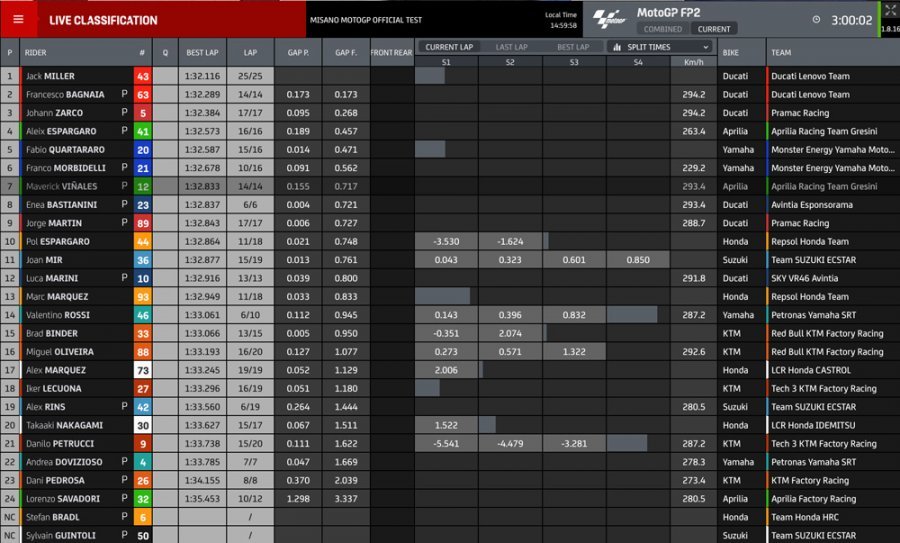Click Jack Miller's number 43 badge

(x=143, y=76)
